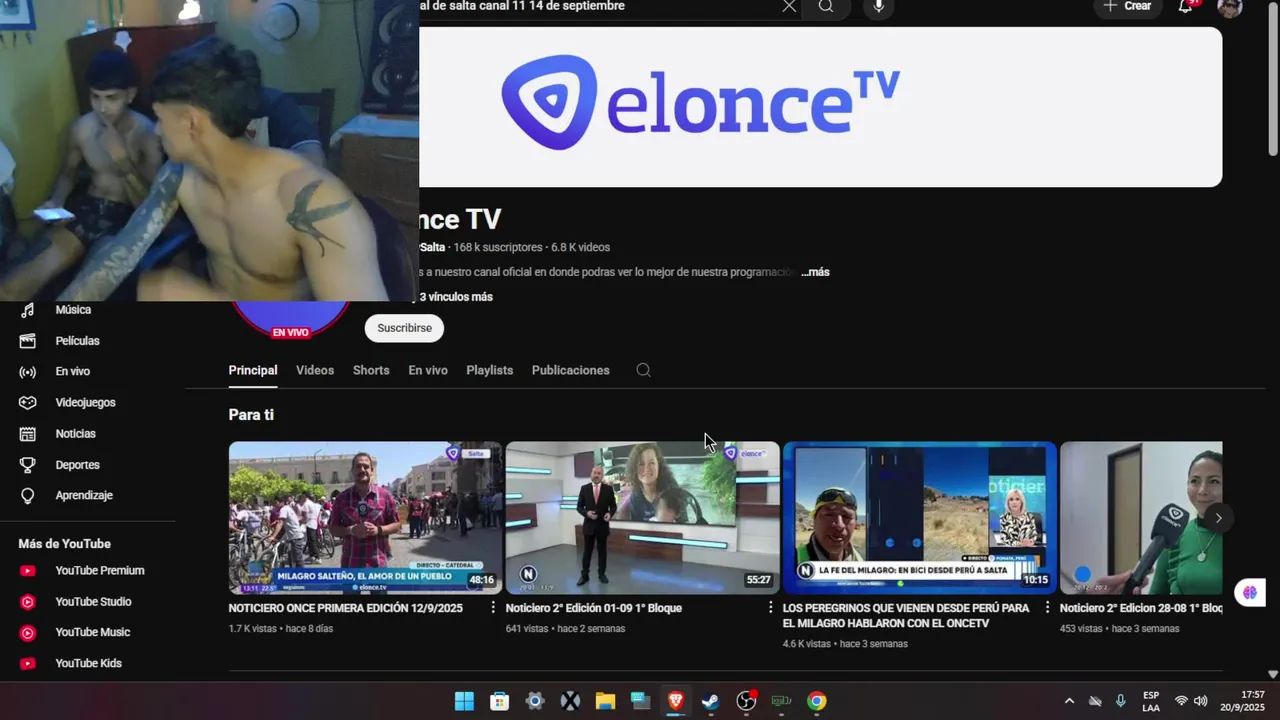
Task: Open the Windows Start menu
Action: [465, 701]
